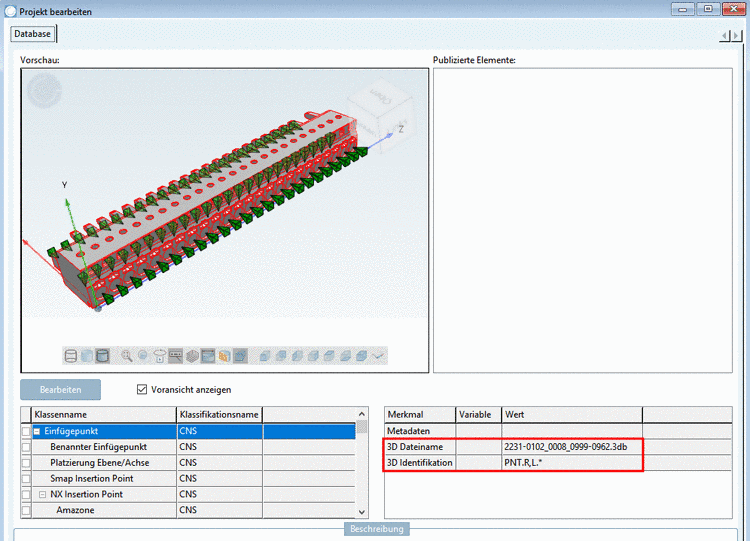Click tab strip left scroll arrow
This screenshot has height=541, width=750.
[725, 35]
